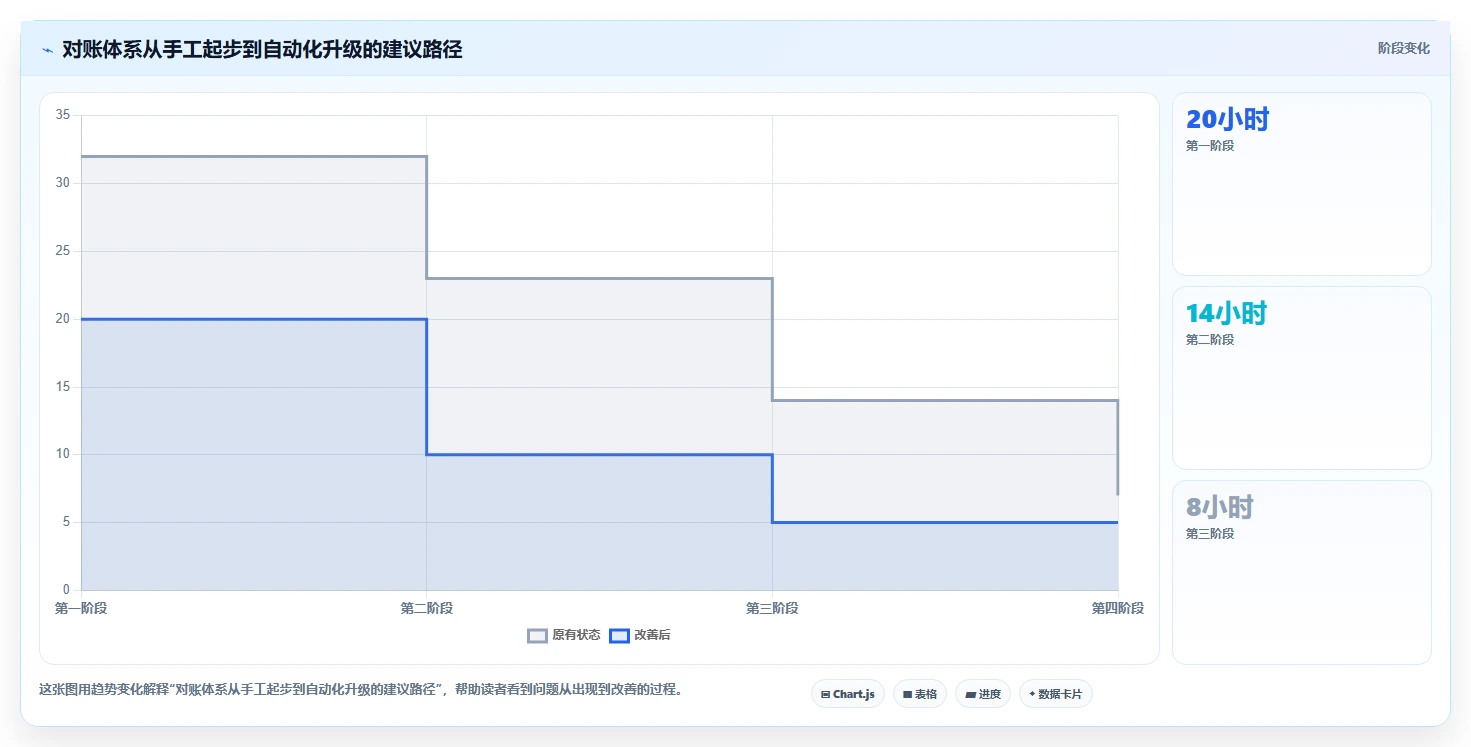Click the 阶段变化 label in header
Viewport: 1471px width, 747px height.
(x=1403, y=48)
